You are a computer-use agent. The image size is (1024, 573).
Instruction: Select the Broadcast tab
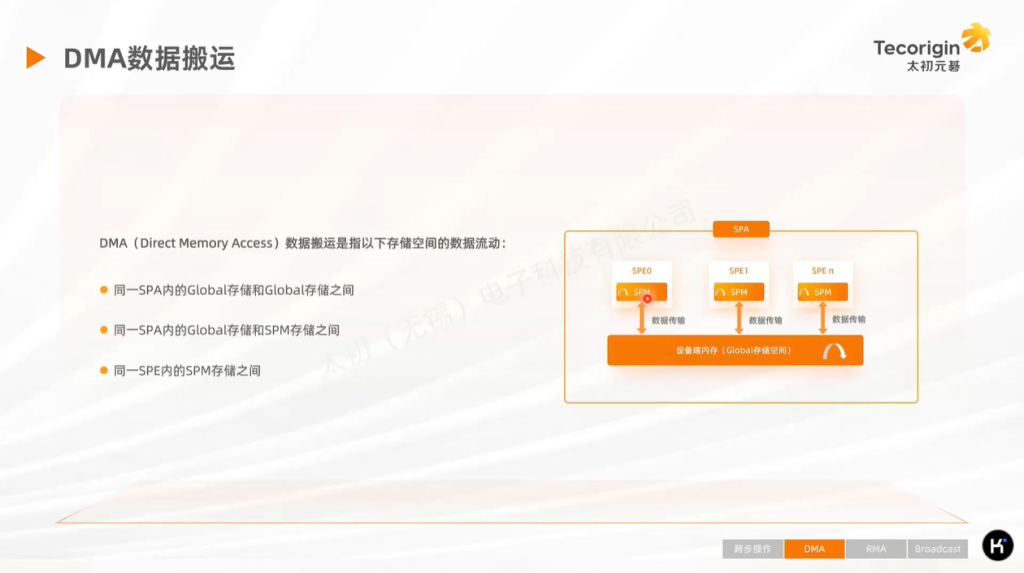[x=937, y=549]
